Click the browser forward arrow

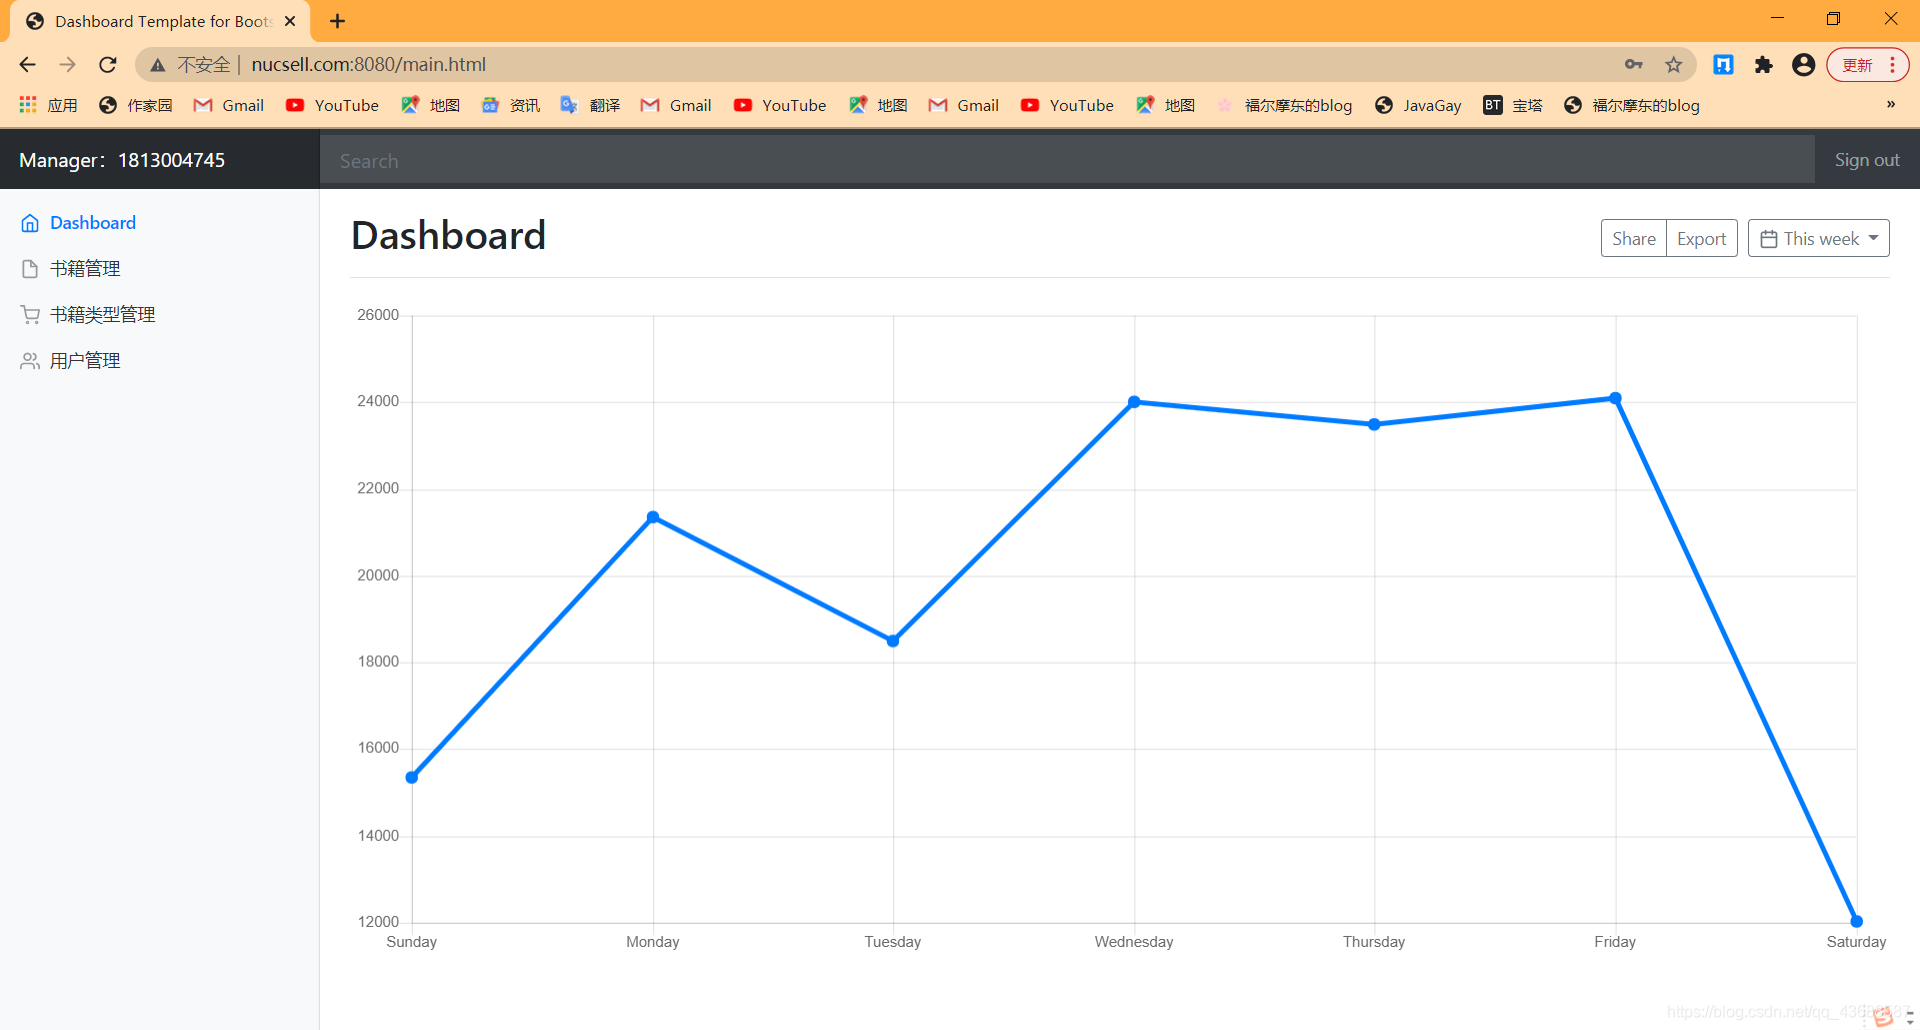(x=67, y=64)
